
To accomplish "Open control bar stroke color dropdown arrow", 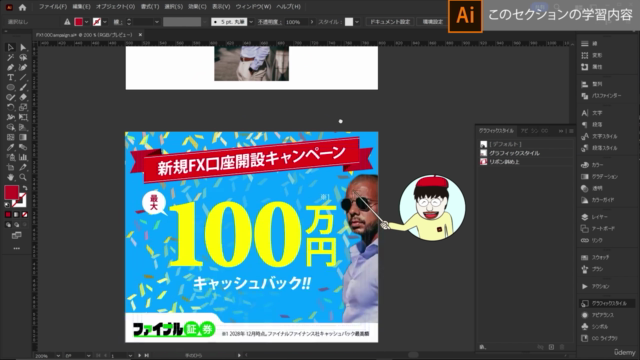I will (x=105, y=22).
